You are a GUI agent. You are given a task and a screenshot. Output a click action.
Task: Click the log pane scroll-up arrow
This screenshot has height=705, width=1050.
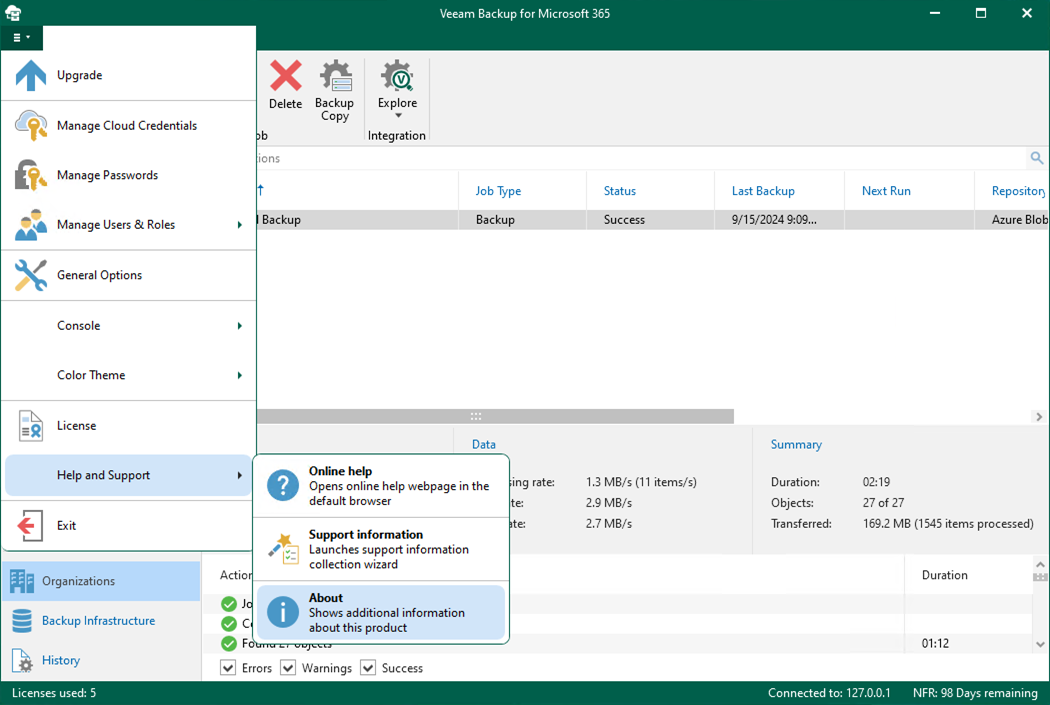pos(1040,564)
